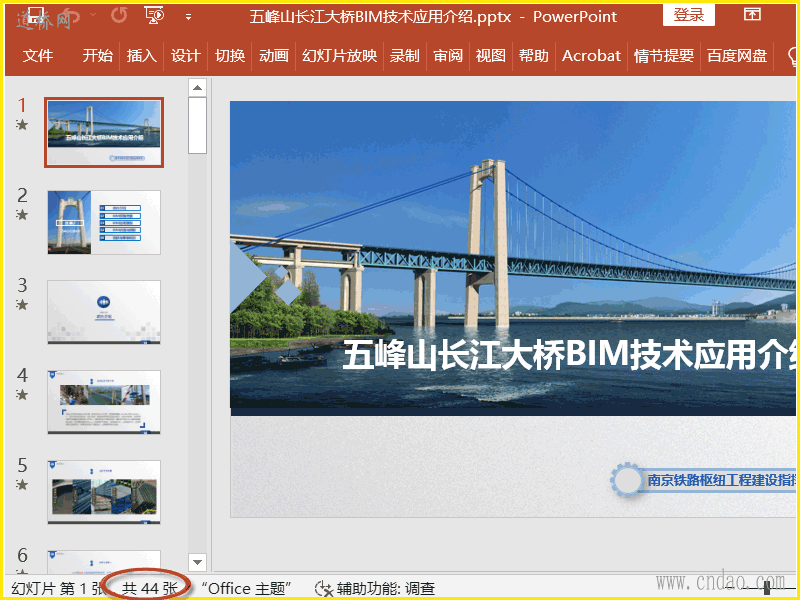Click the thumbnail pane scroll-up arrow
This screenshot has width=800, height=600.
(x=197, y=88)
